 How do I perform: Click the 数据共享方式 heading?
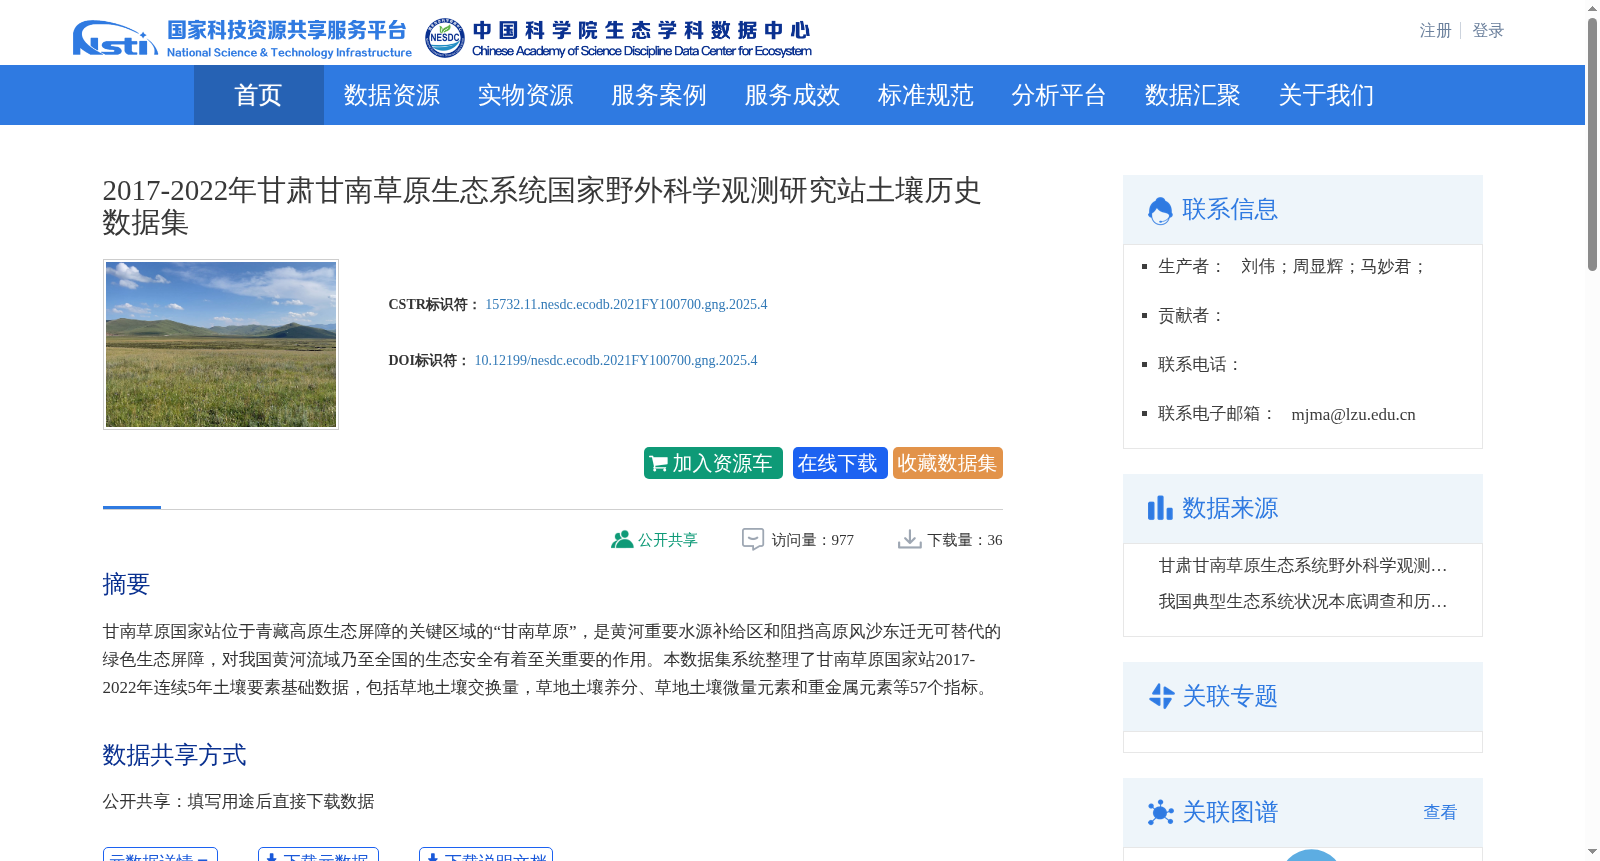click(174, 755)
